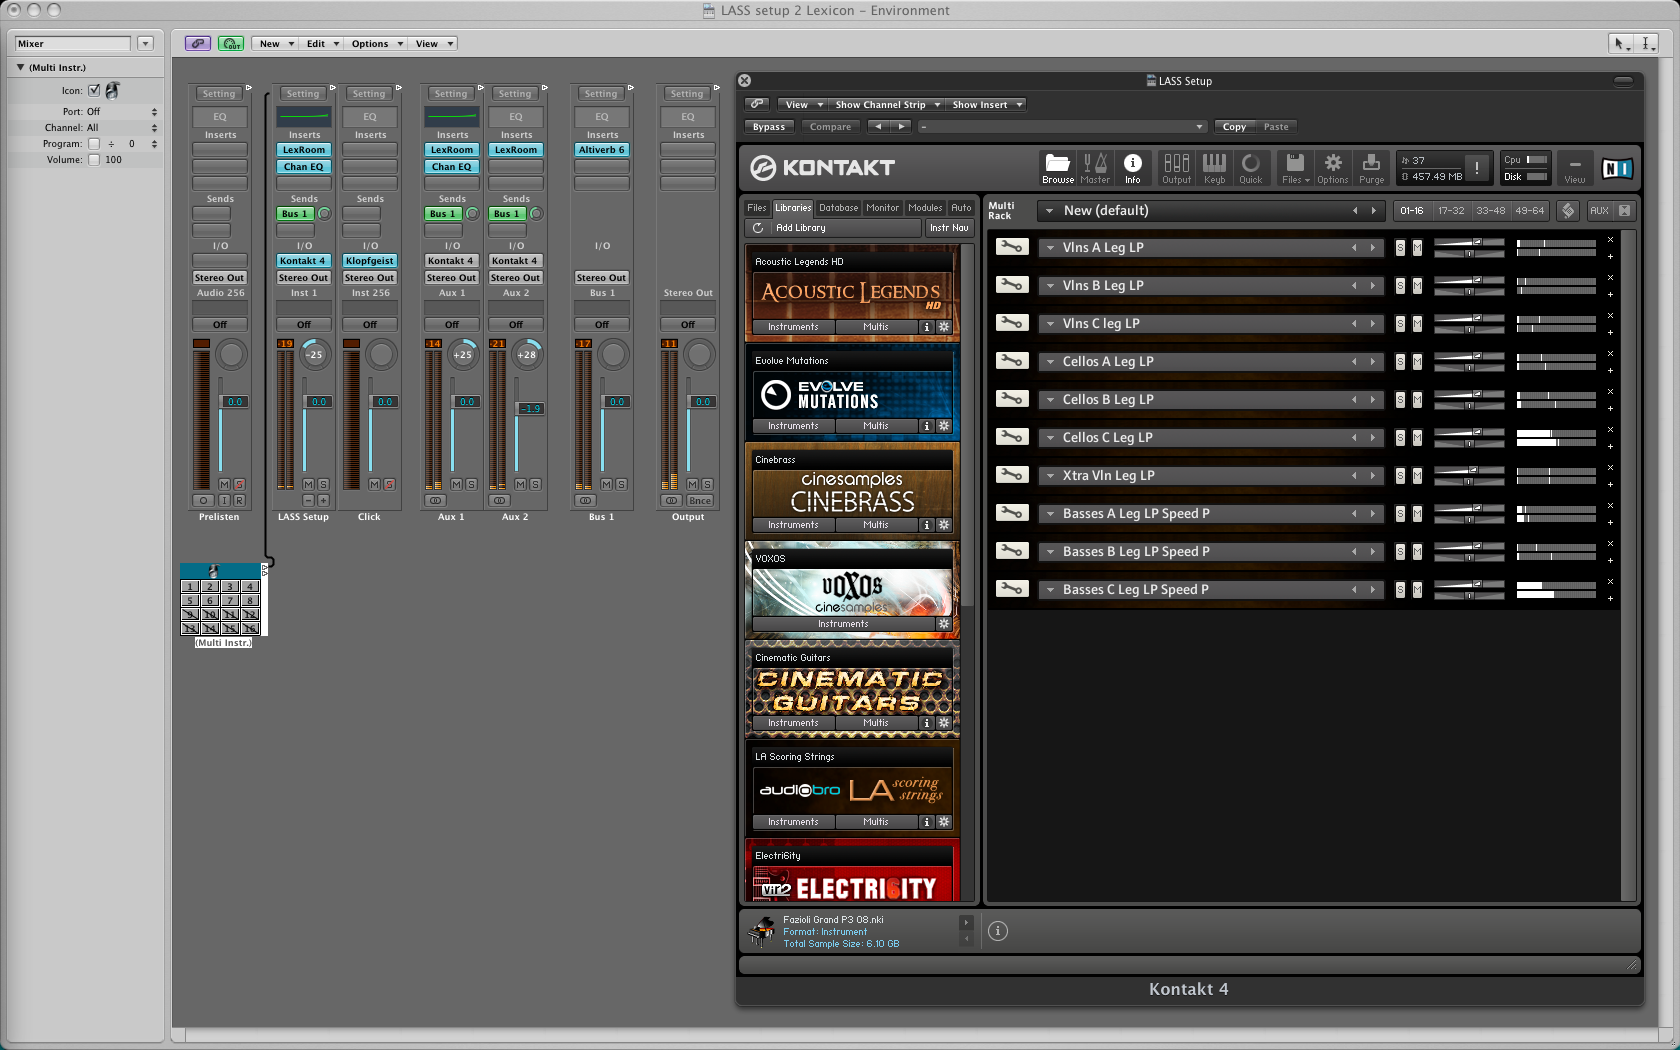This screenshot has height=1050, width=1680.
Task: Open the New menu in Environment
Action: click(x=276, y=44)
